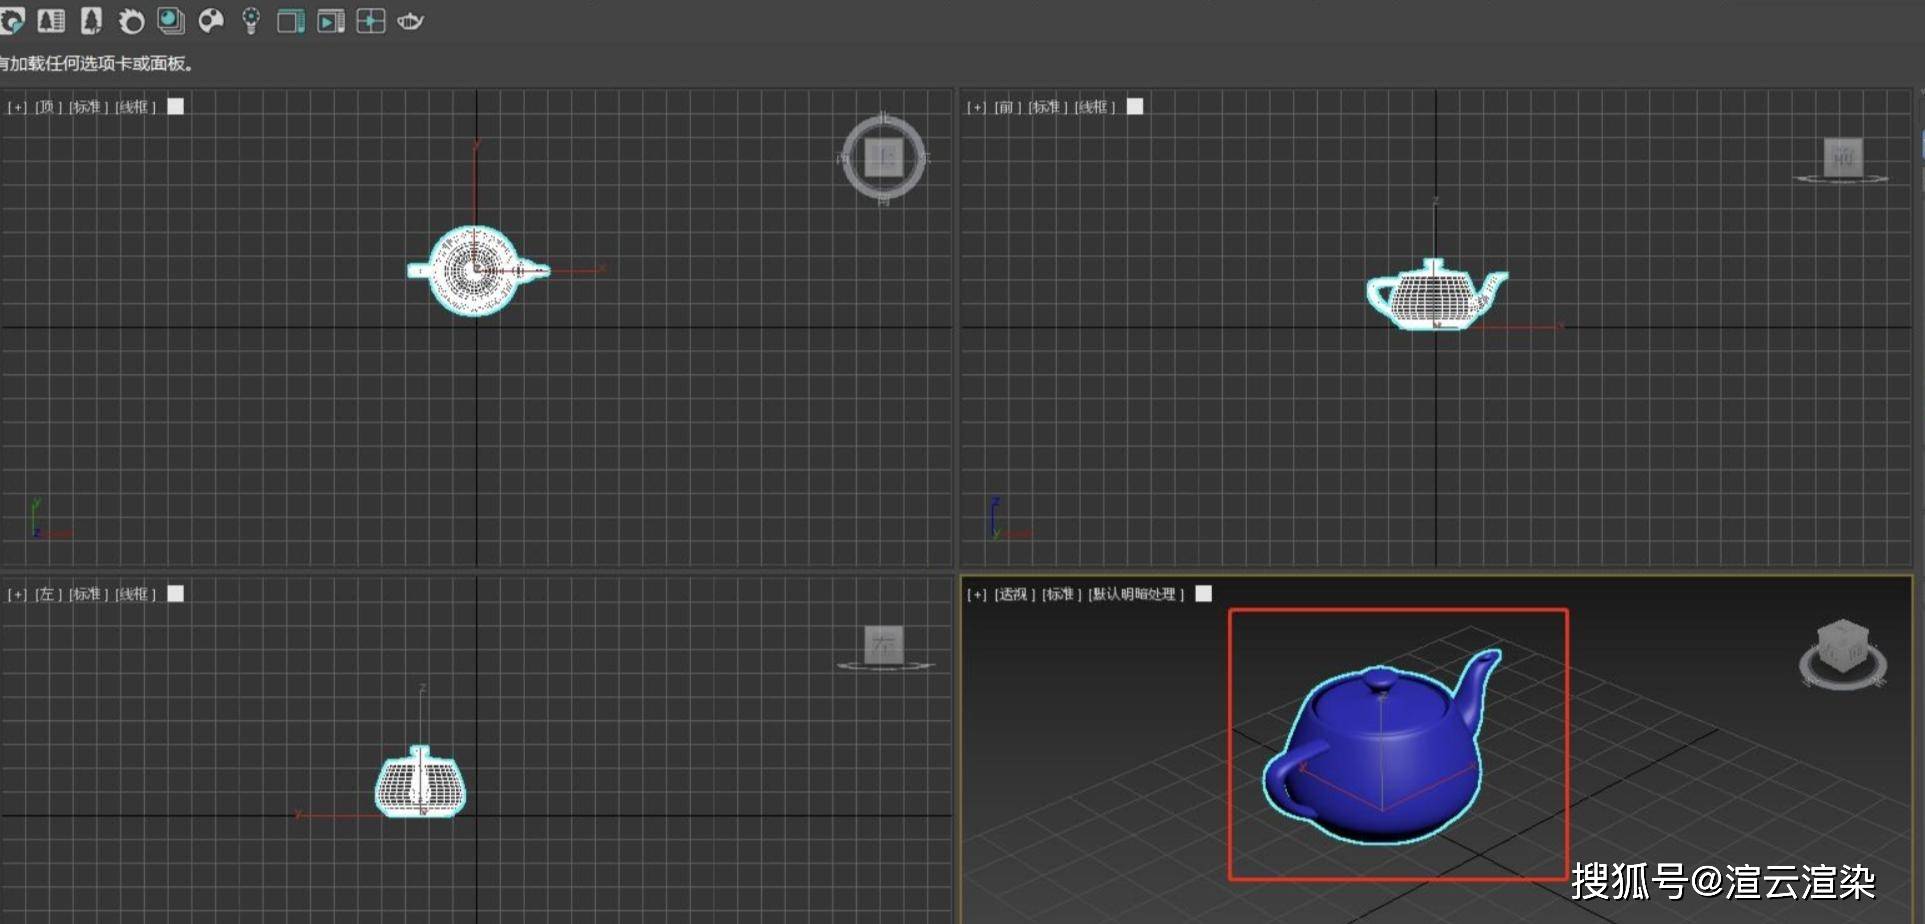Open the material editor sphere icon
Screen dimensions: 1925x924
(171, 20)
